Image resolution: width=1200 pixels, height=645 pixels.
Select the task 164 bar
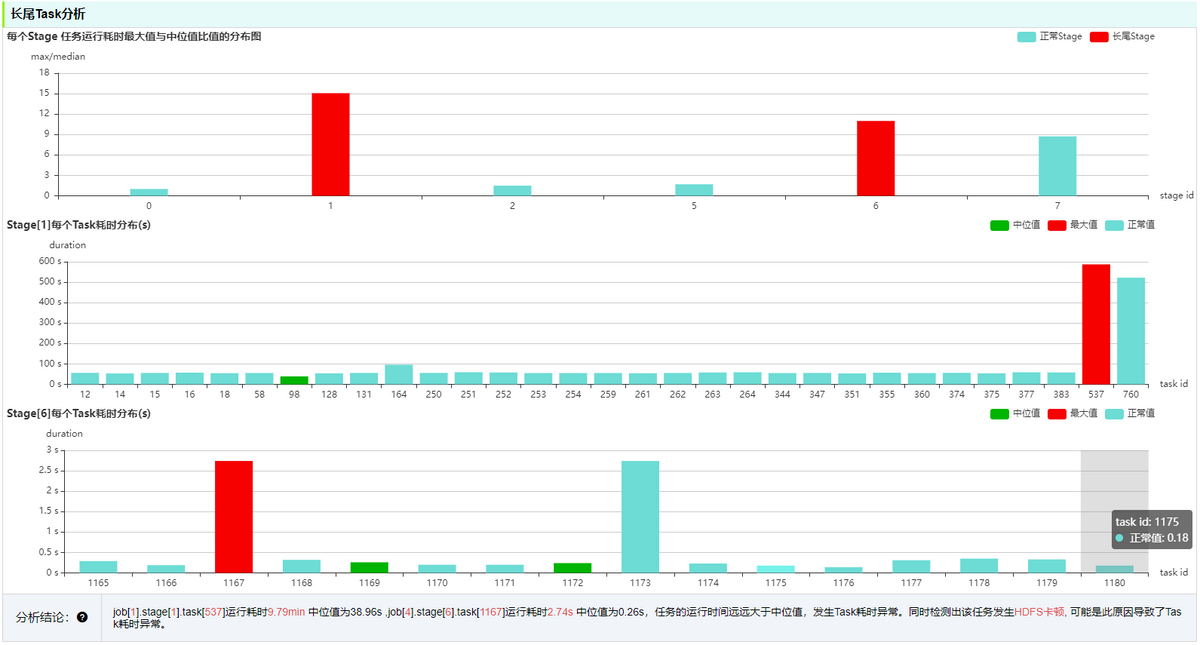pos(399,374)
